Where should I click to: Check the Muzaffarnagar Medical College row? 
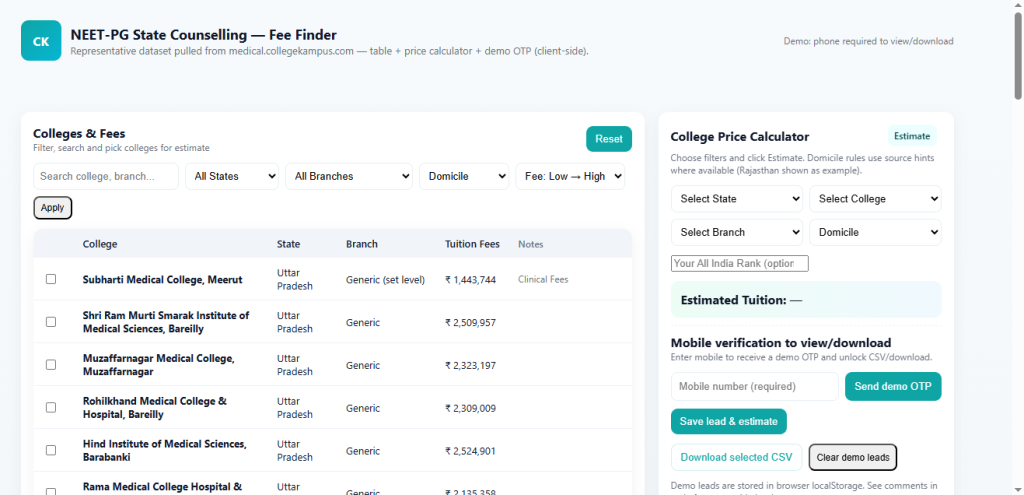[51, 365]
